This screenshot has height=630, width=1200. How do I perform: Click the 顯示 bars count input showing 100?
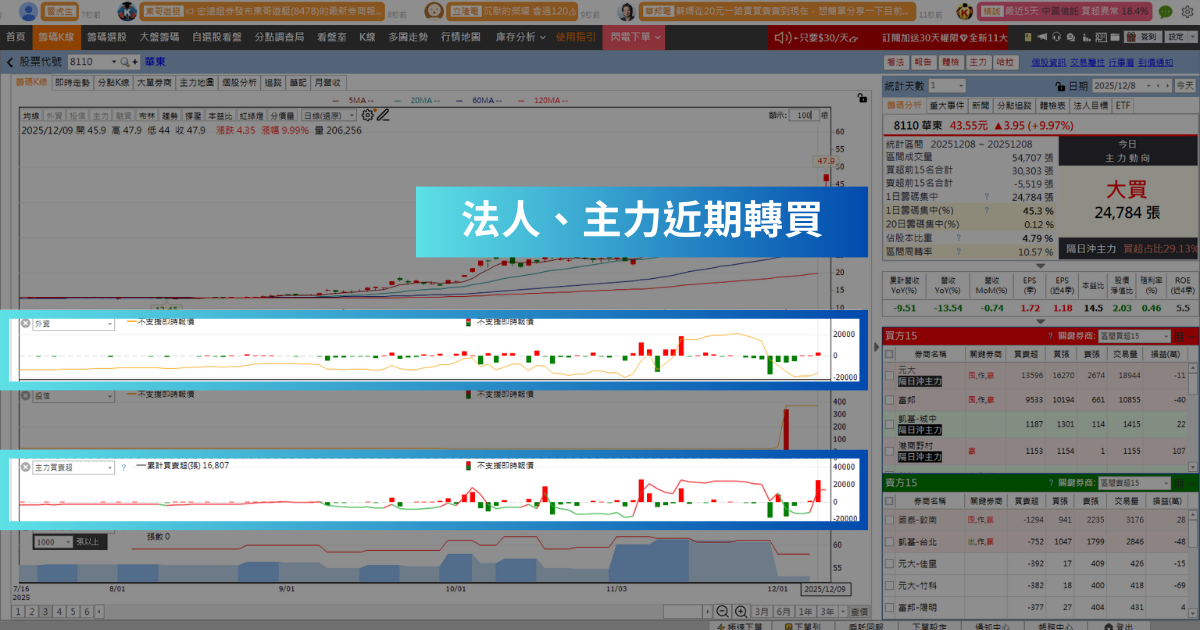805,115
